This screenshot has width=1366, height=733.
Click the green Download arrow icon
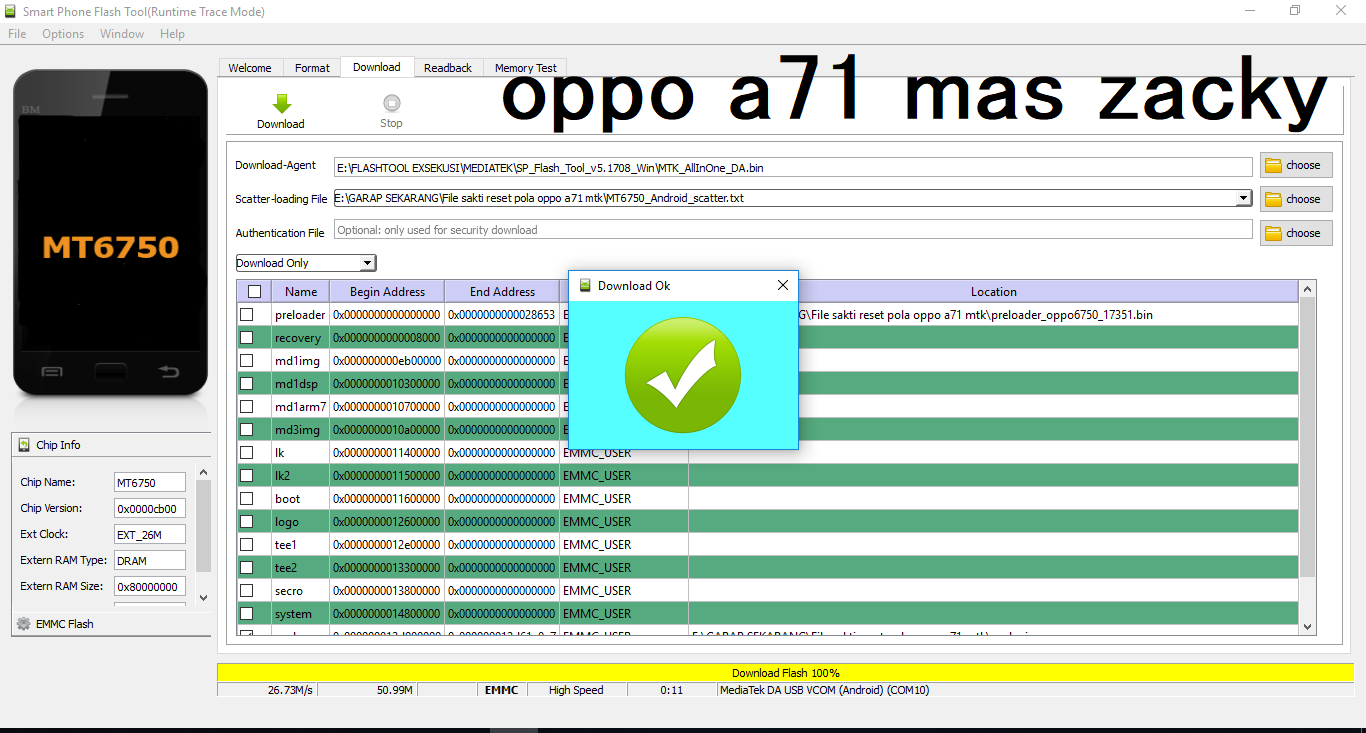tap(281, 103)
